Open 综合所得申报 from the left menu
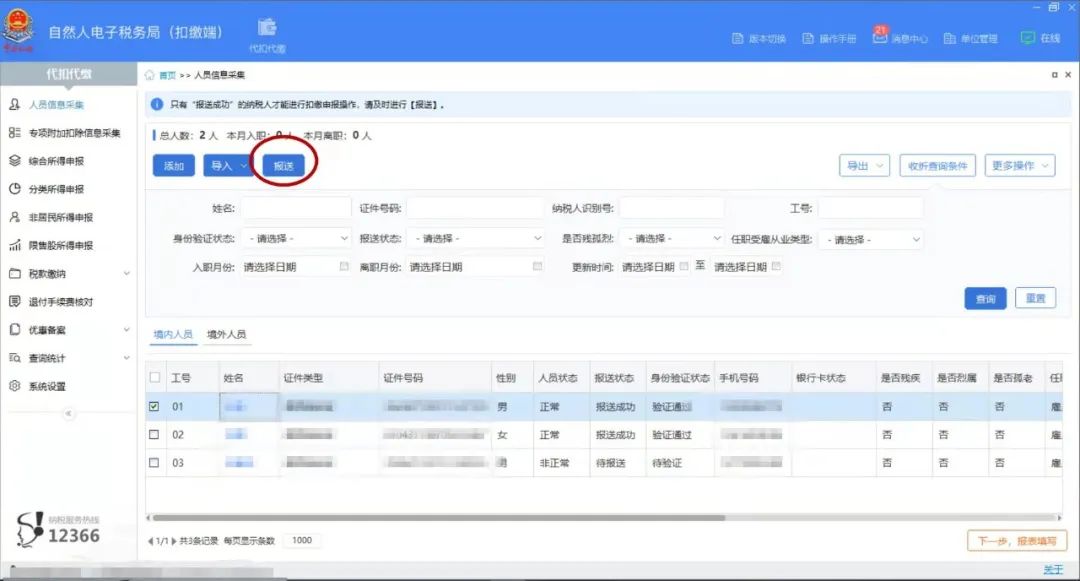 click(x=57, y=160)
